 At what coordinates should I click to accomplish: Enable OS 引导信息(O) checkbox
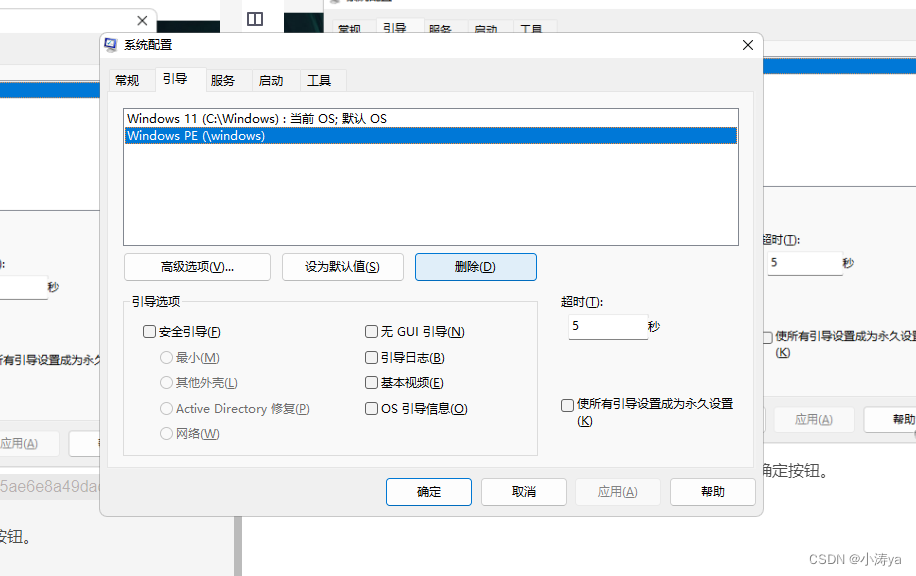pos(372,408)
